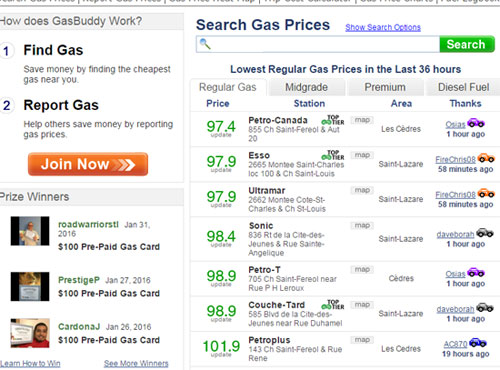
Task: Click the blue car icon beside AC870
Action: [x=478, y=342]
